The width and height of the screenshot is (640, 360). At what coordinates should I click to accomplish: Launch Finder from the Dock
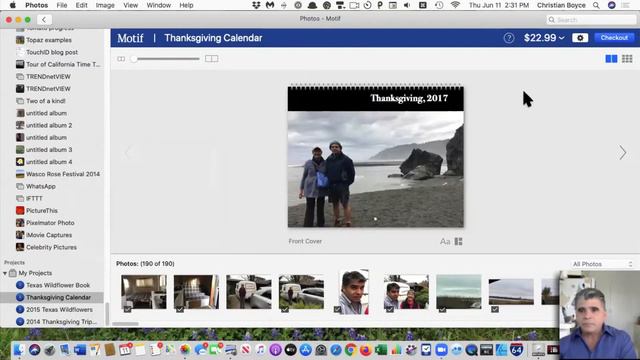pyautogui.click(x=19, y=350)
